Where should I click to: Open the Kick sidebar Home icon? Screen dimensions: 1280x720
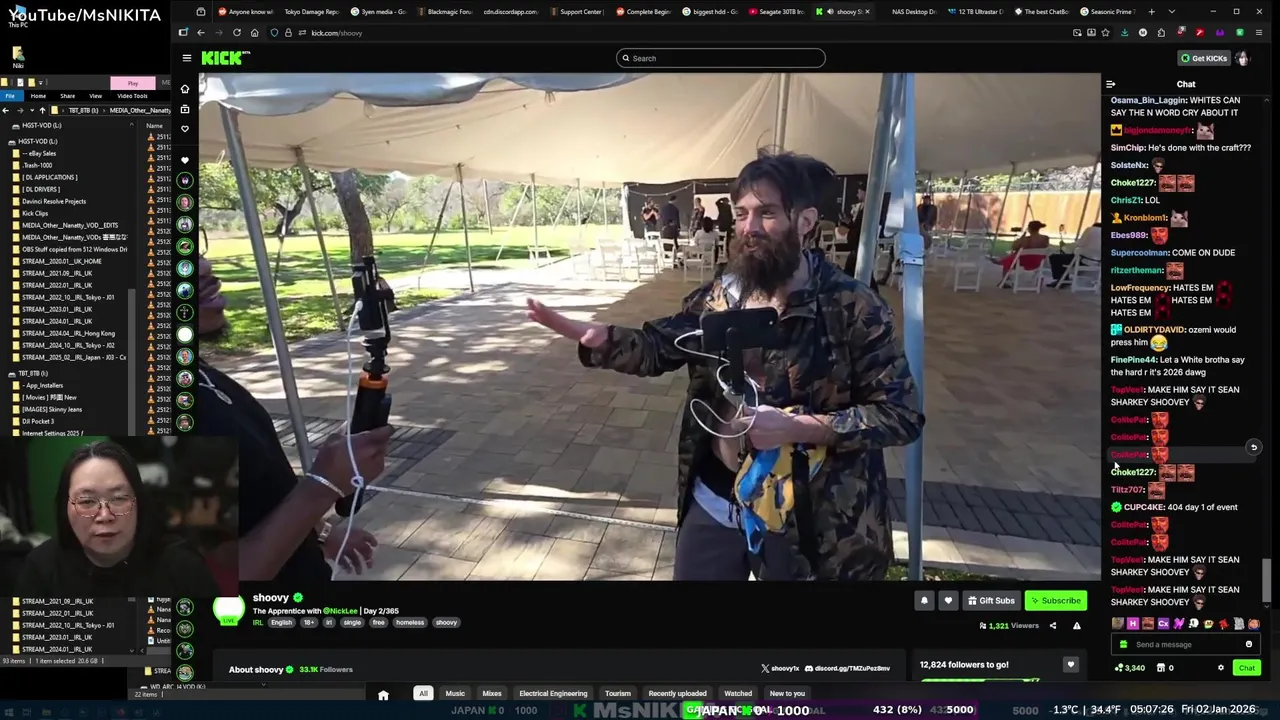point(184,89)
